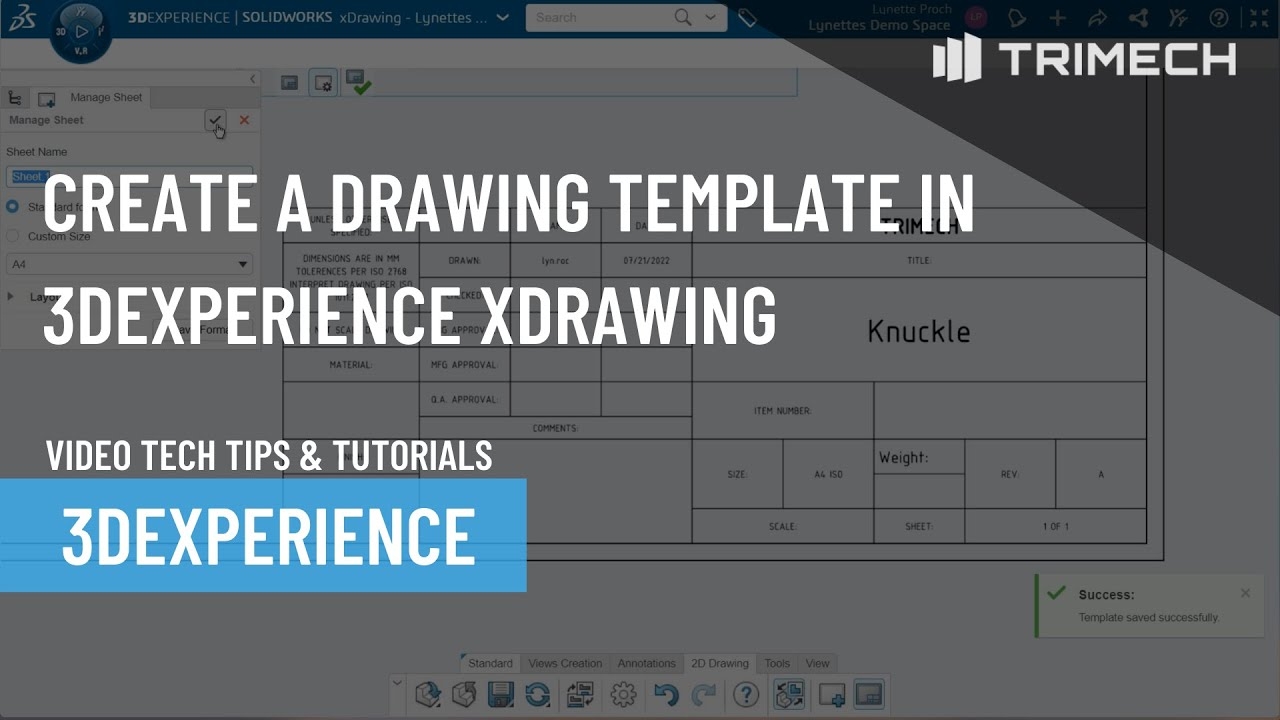Switch to the Standard tab
1280x720 pixels.
490,663
